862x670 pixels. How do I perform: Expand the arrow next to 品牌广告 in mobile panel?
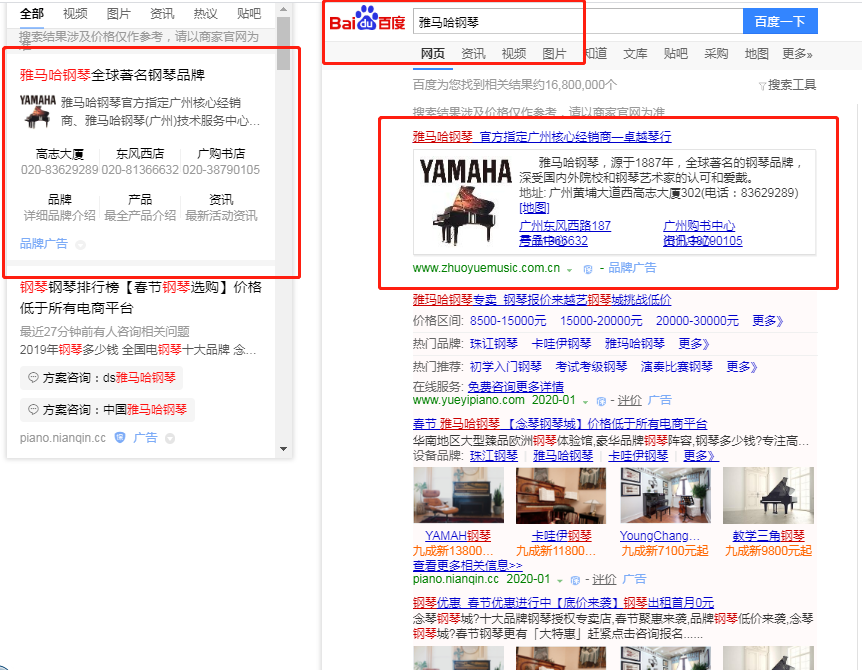click(81, 244)
